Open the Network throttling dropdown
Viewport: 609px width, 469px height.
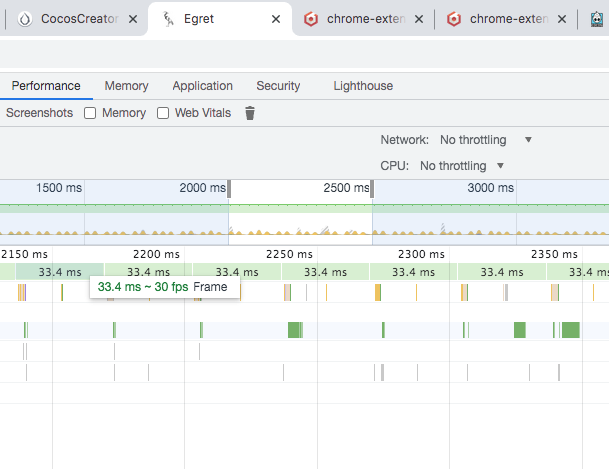coord(486,140)
